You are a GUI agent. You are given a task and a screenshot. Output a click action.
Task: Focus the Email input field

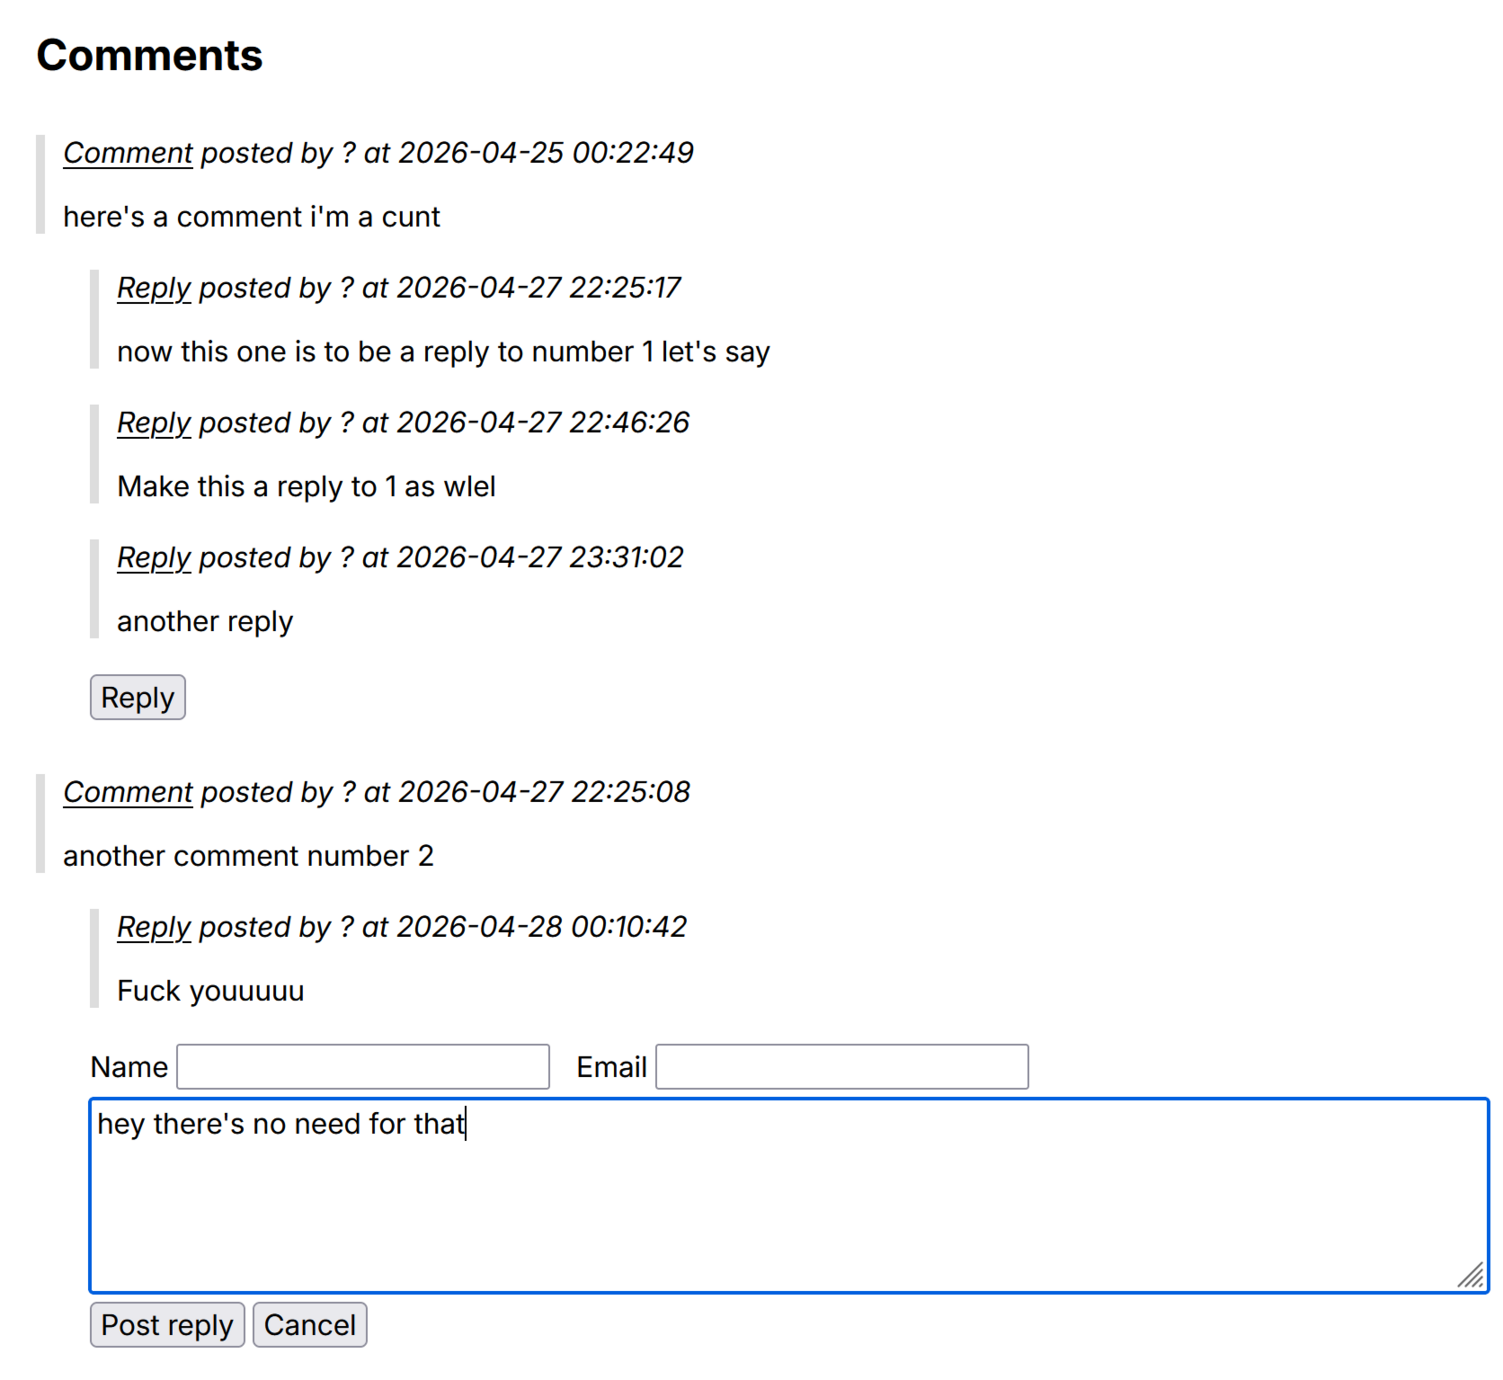click(x=841, y=1067)
